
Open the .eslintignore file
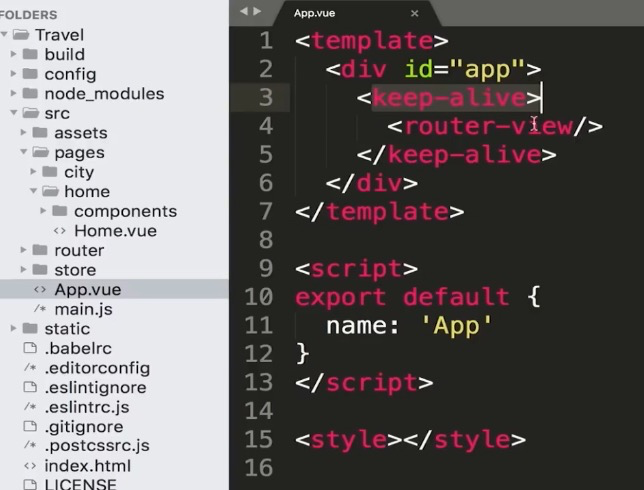[95, 387]
